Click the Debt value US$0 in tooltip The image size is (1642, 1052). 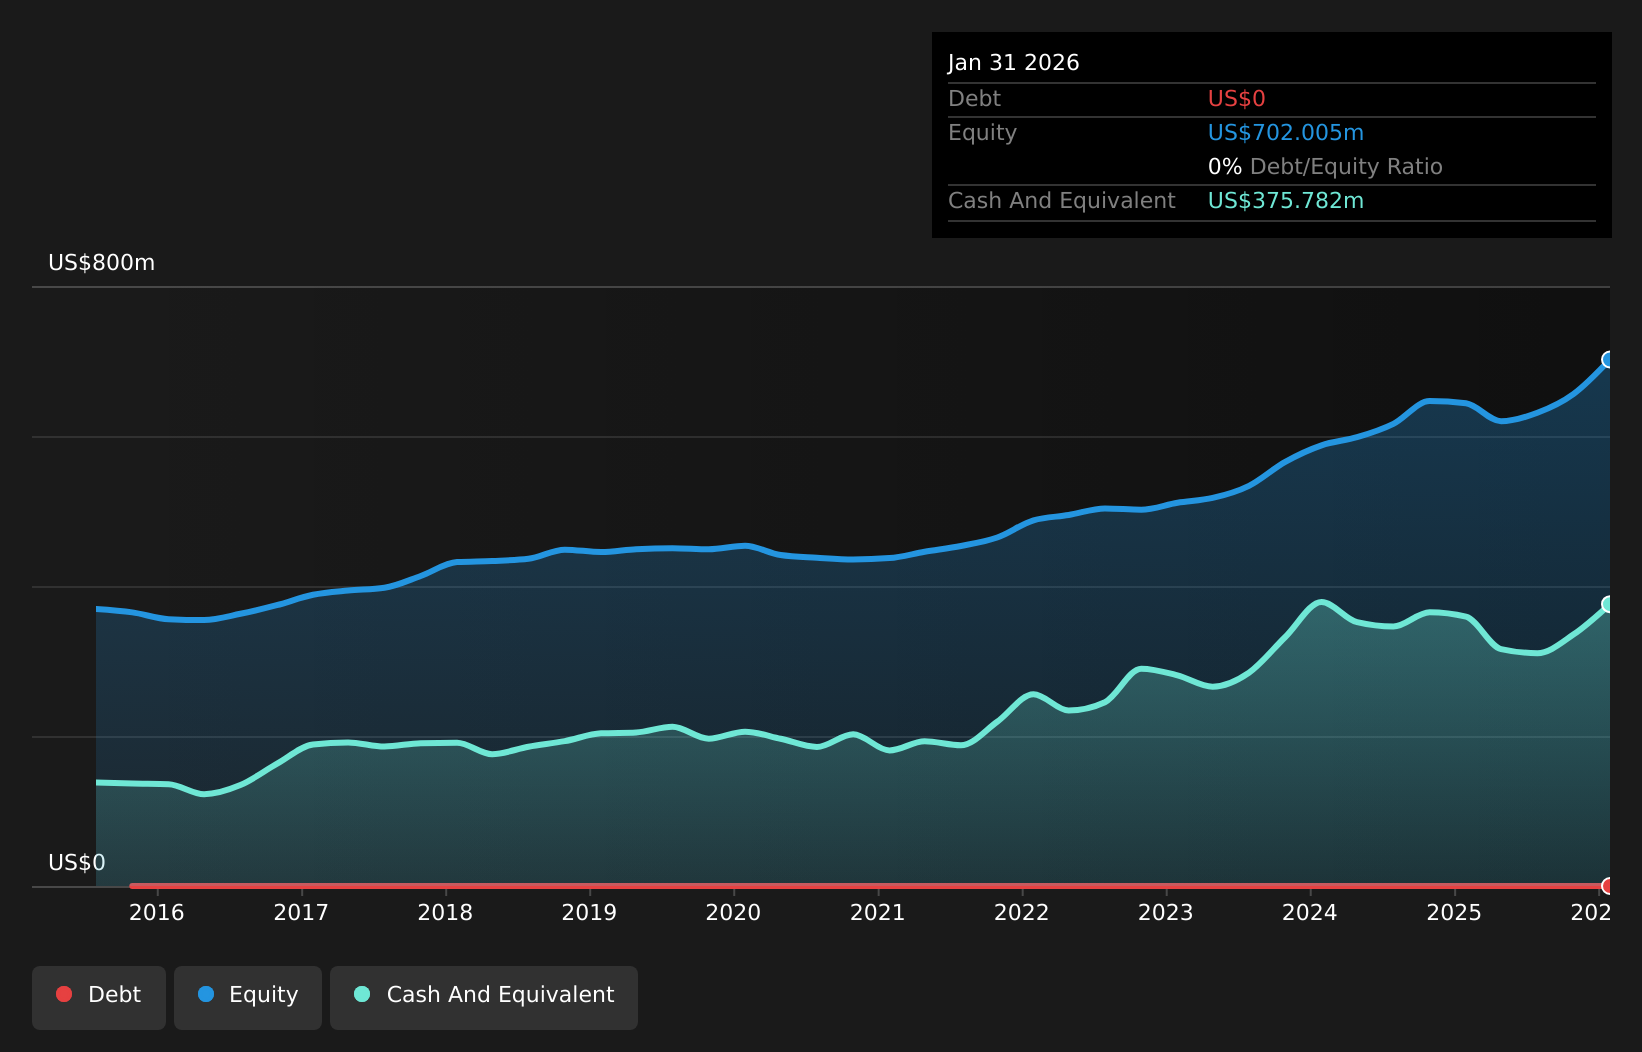point(1237,99)
